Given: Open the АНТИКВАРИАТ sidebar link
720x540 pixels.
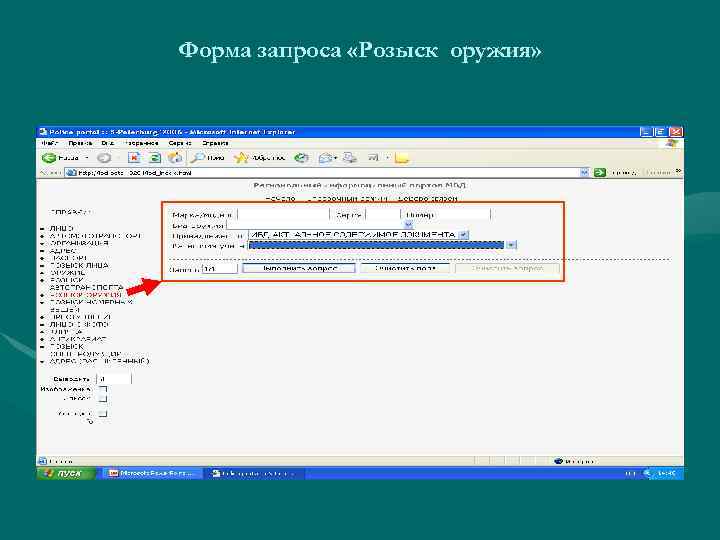Looking at the screenshot, I should pyautogui.click(x=78, y=339).
